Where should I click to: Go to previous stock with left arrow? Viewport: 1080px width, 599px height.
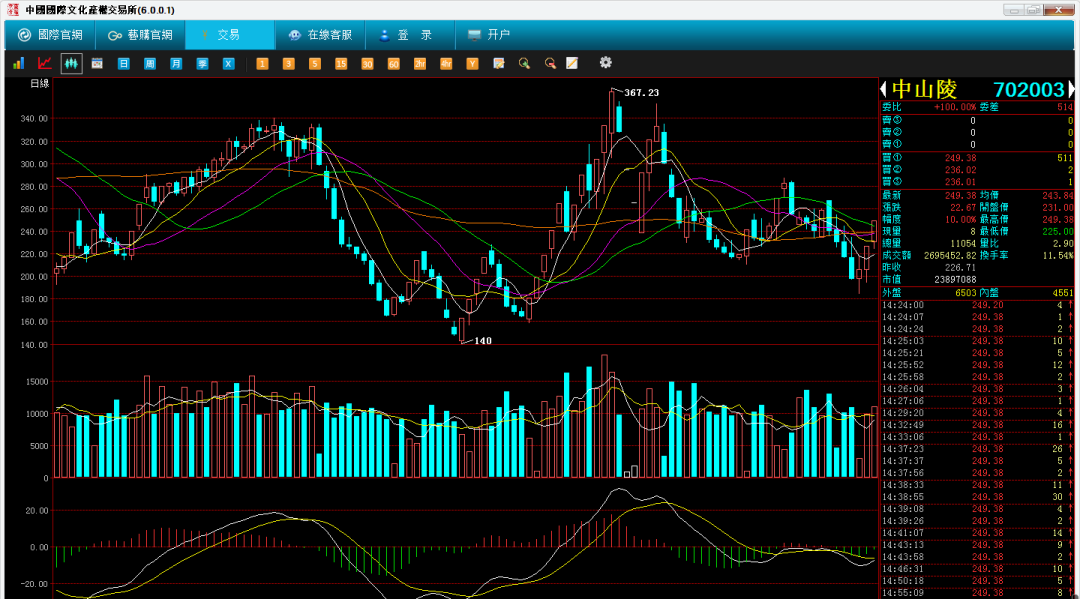point(884,89)
